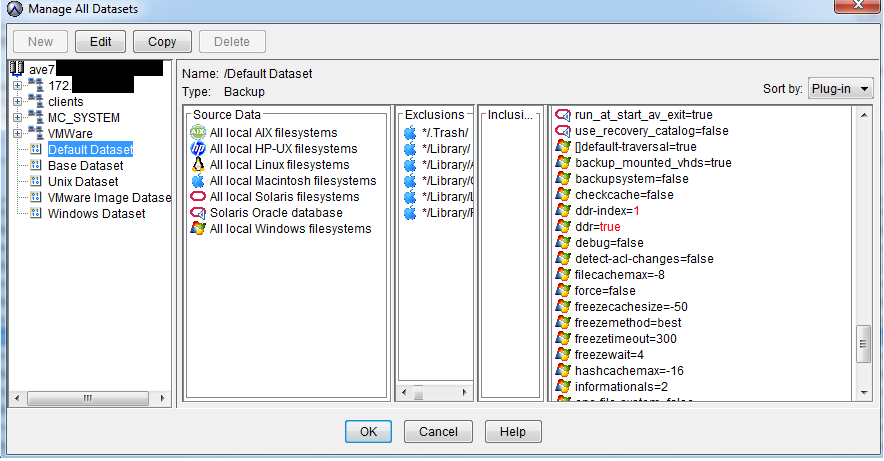Click the domain icon beside clients
Viewport: 884px width, 461px height.
click(36, 101)
